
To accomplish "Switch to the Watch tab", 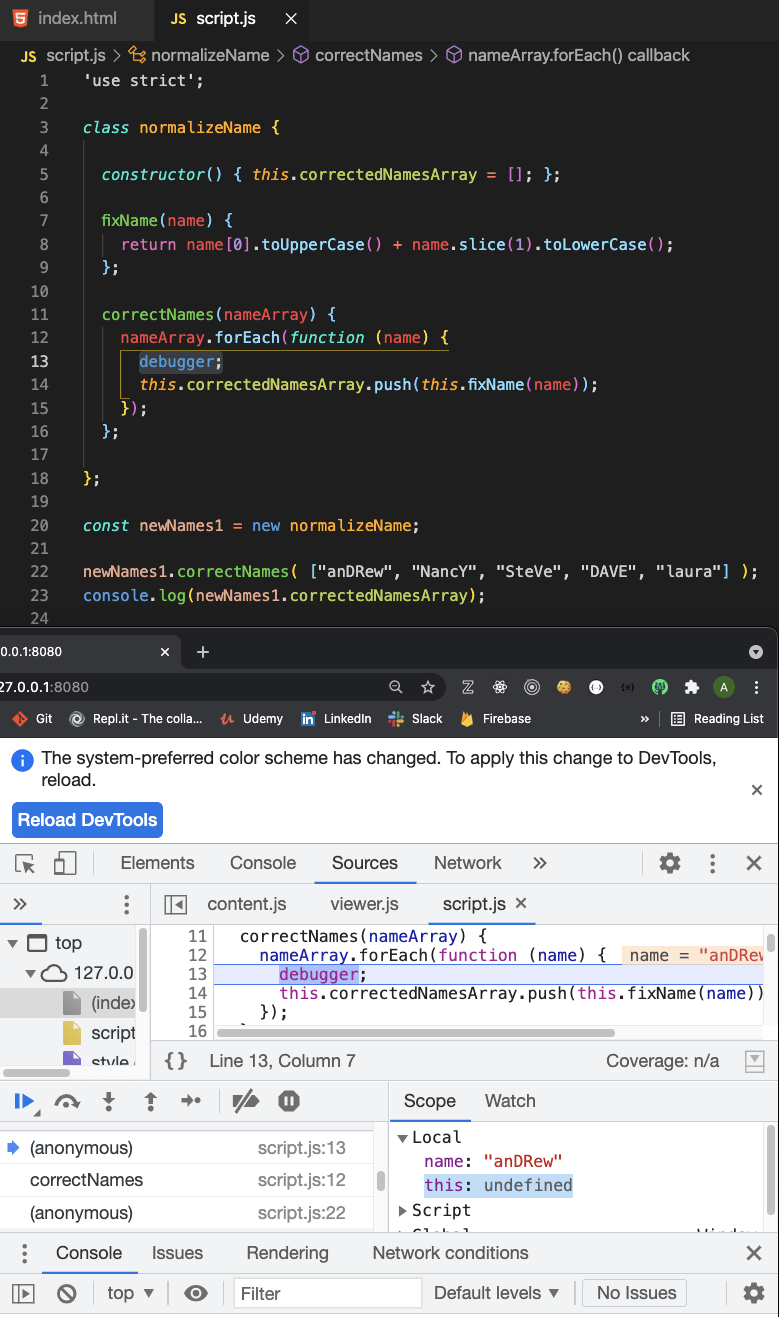I will 510,1101.
